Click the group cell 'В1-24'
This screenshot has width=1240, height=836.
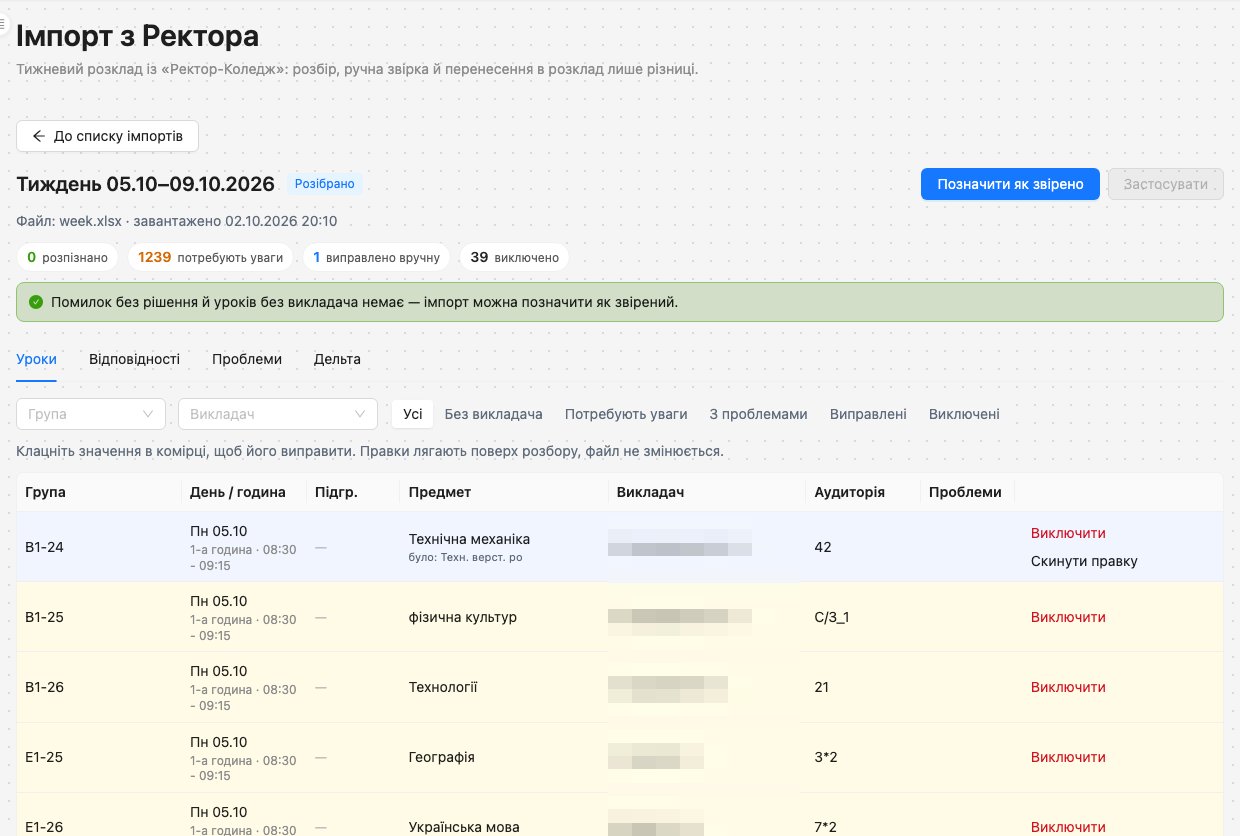click(x=44, y=547)
